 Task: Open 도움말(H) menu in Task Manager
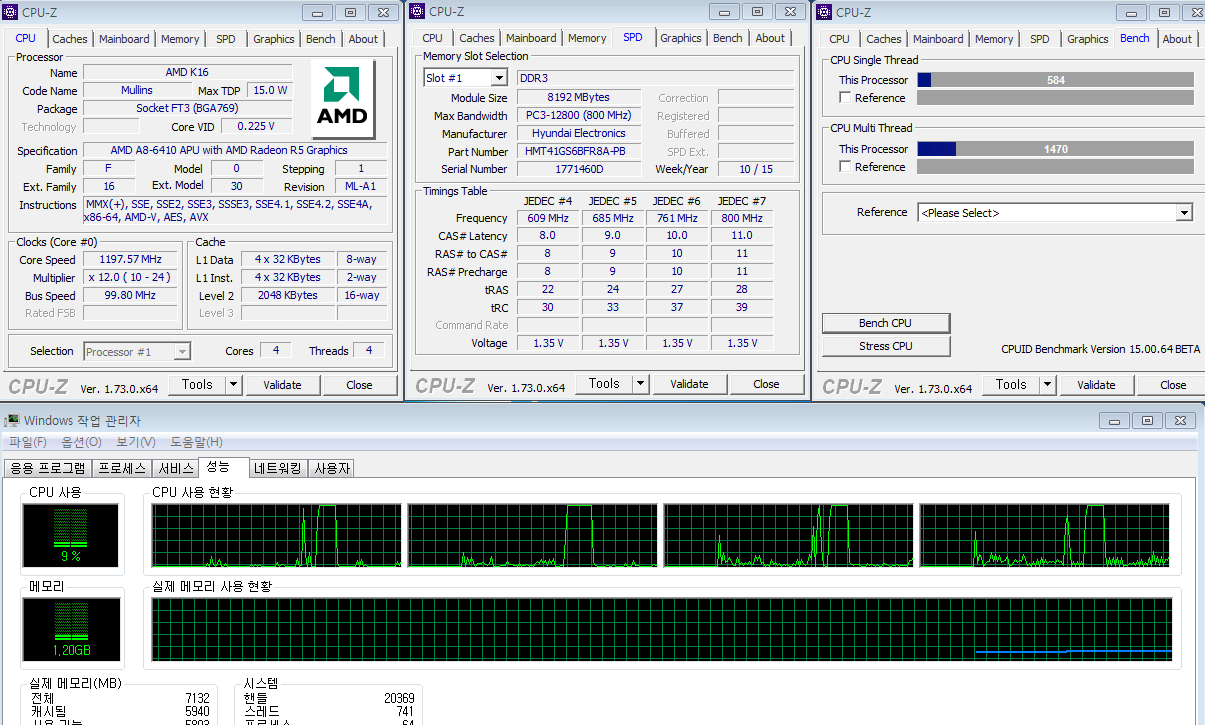click(196, 442)
